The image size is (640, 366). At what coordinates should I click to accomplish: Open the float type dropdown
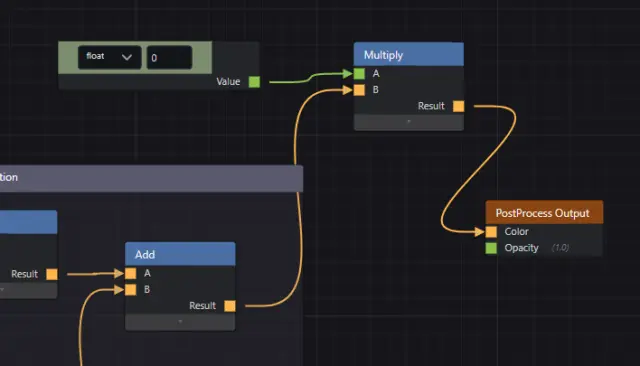coord(109,57)
